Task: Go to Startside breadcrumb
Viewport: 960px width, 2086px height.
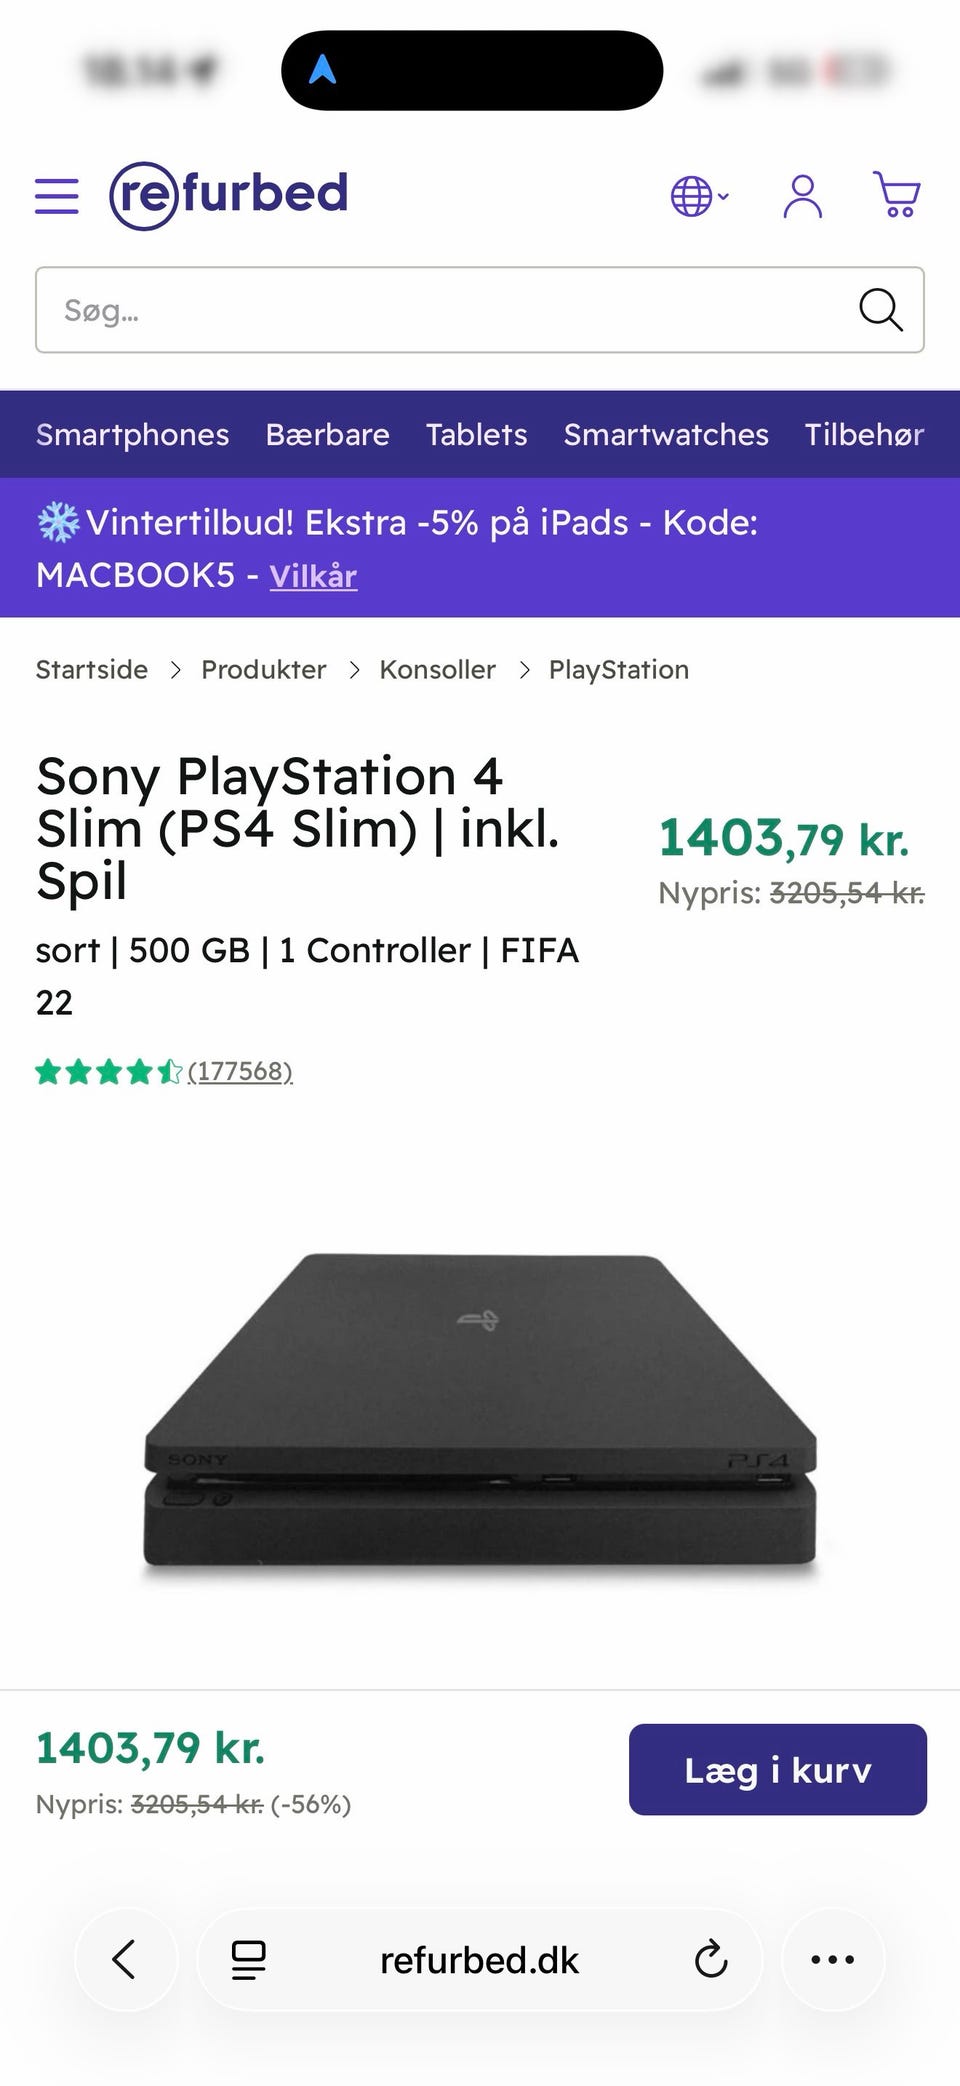Action: click(92, 670)
